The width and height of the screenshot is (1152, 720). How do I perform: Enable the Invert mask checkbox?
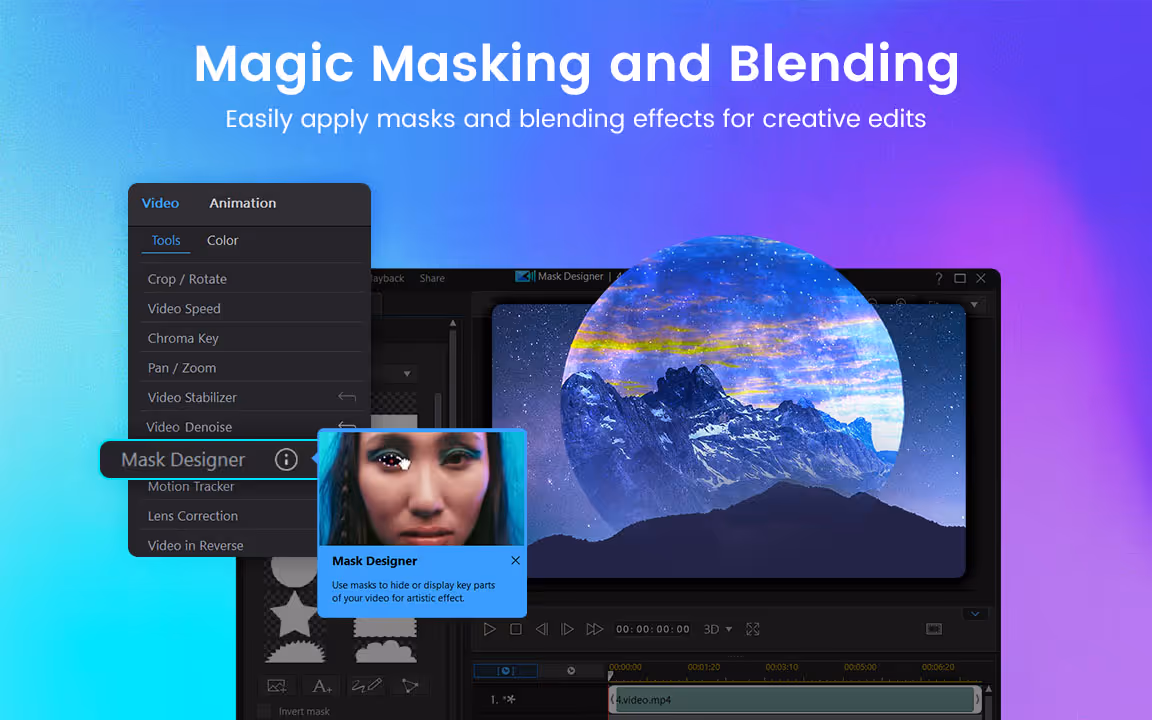264,711
